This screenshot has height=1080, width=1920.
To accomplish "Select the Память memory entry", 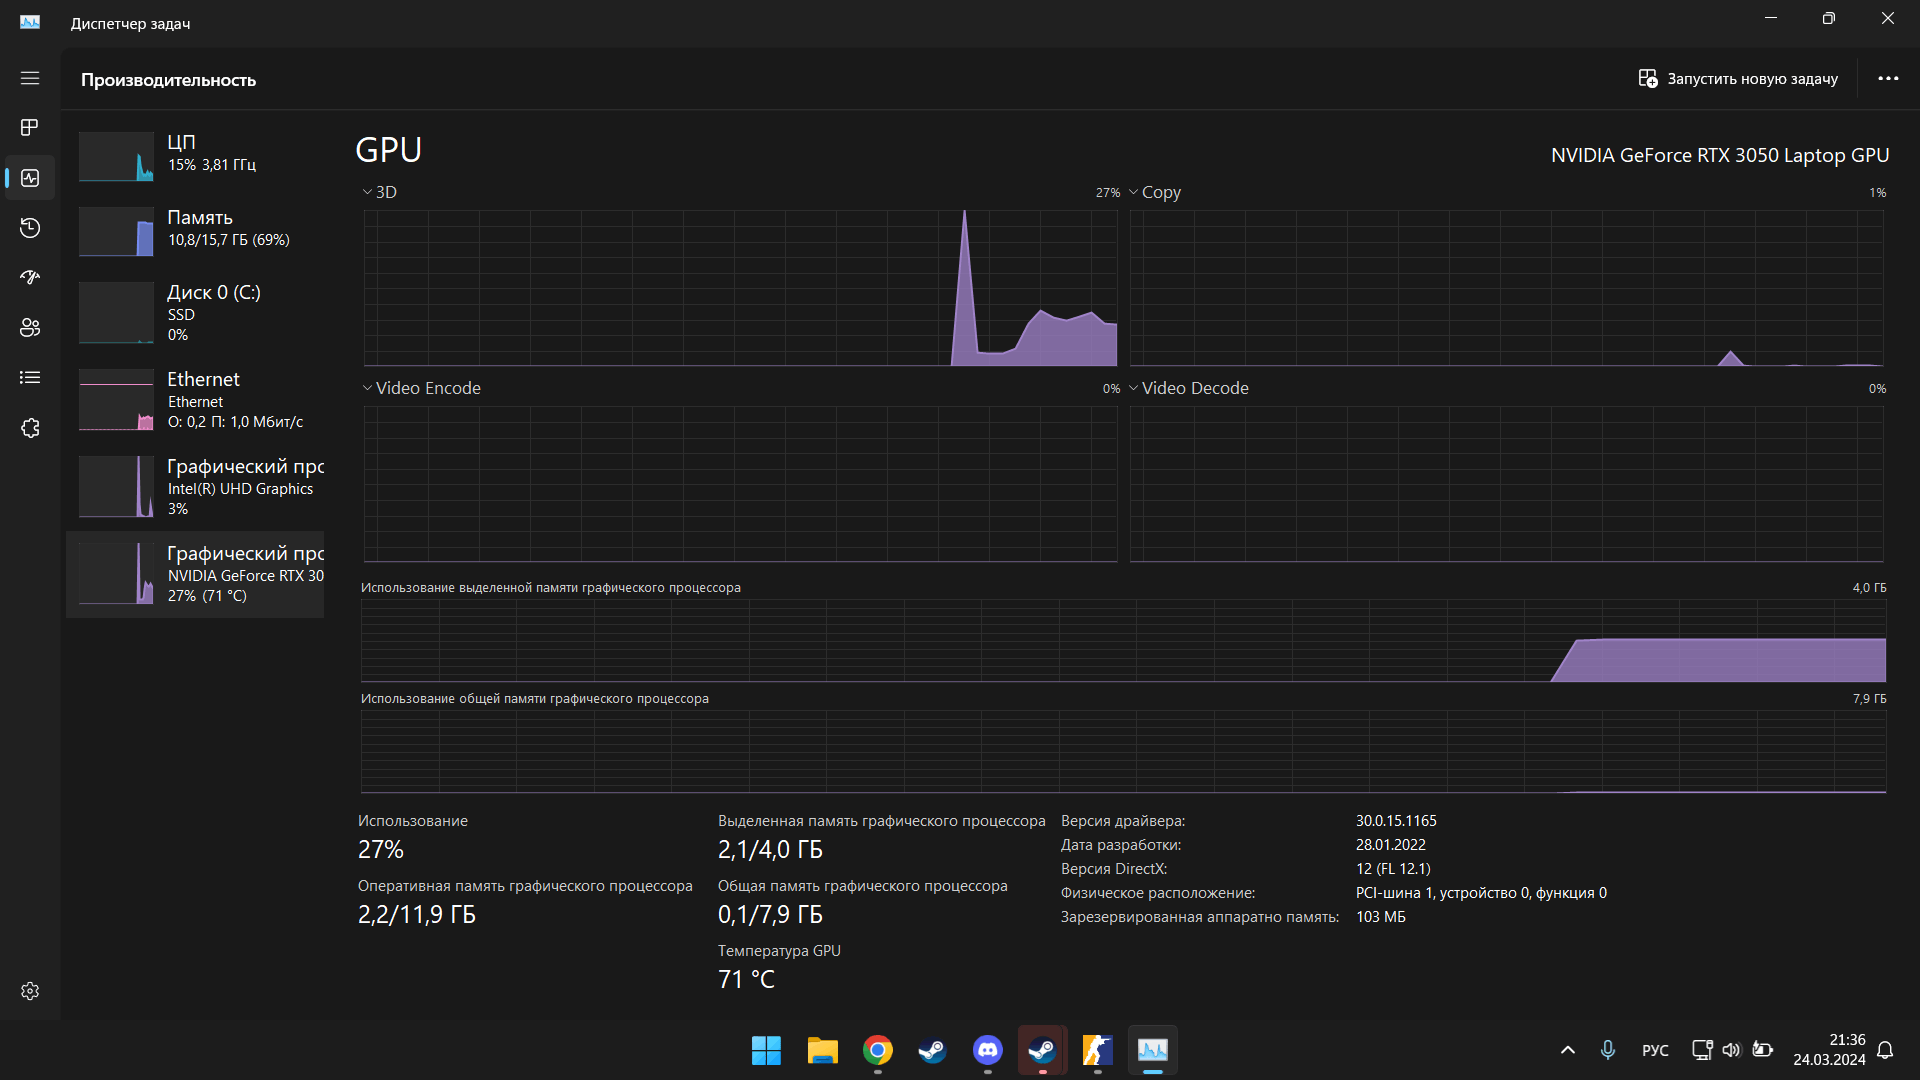I will point(195,231).
